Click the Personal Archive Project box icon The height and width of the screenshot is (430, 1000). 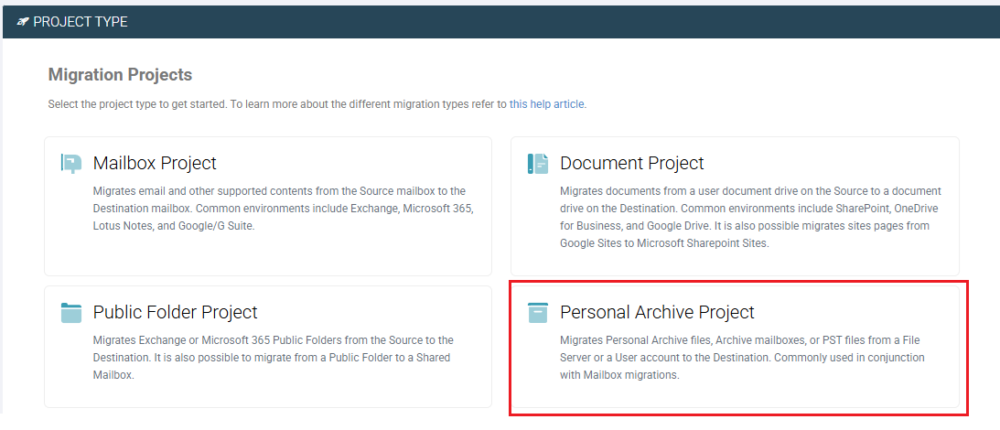coord(538,313)
